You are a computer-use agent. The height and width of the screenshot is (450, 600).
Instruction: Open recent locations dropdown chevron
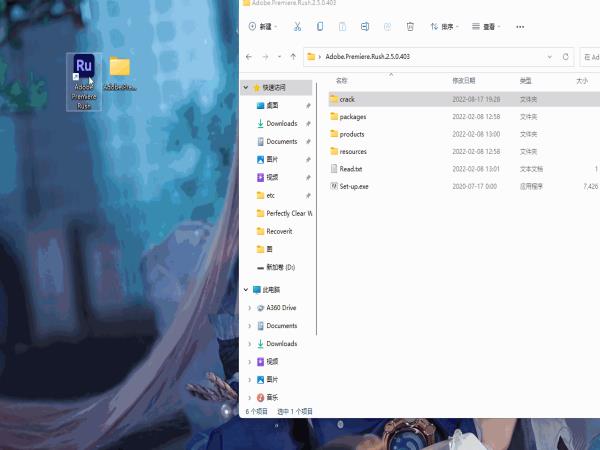point(279,57)
